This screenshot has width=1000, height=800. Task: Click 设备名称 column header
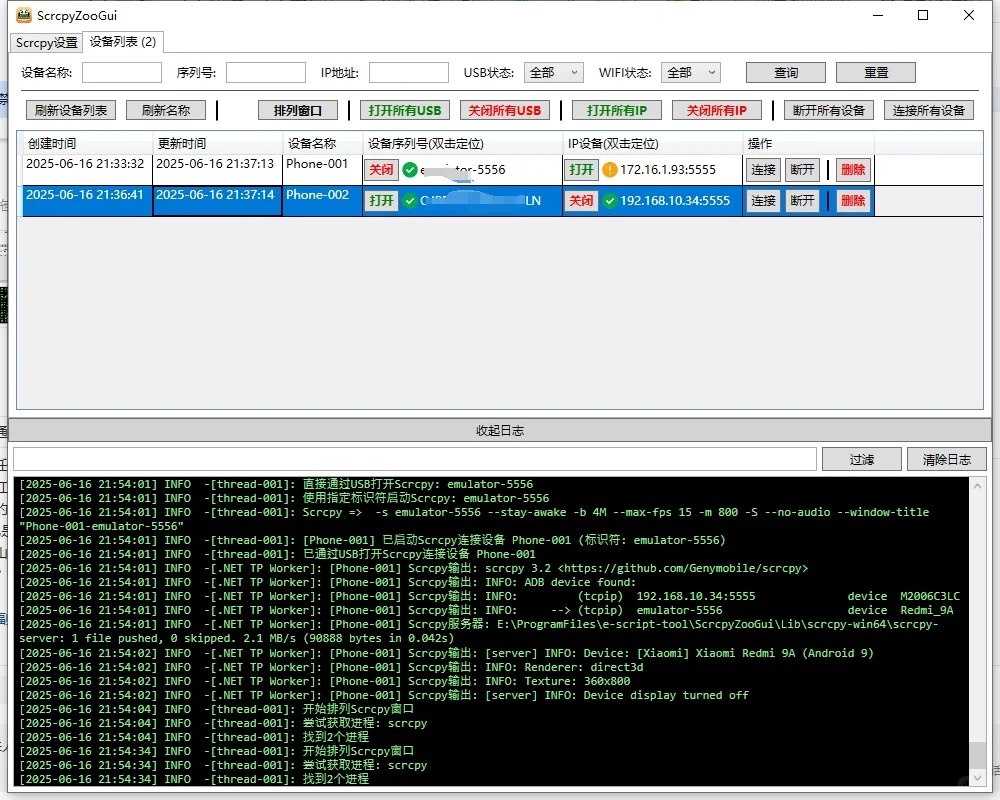[x=323, y=144]
